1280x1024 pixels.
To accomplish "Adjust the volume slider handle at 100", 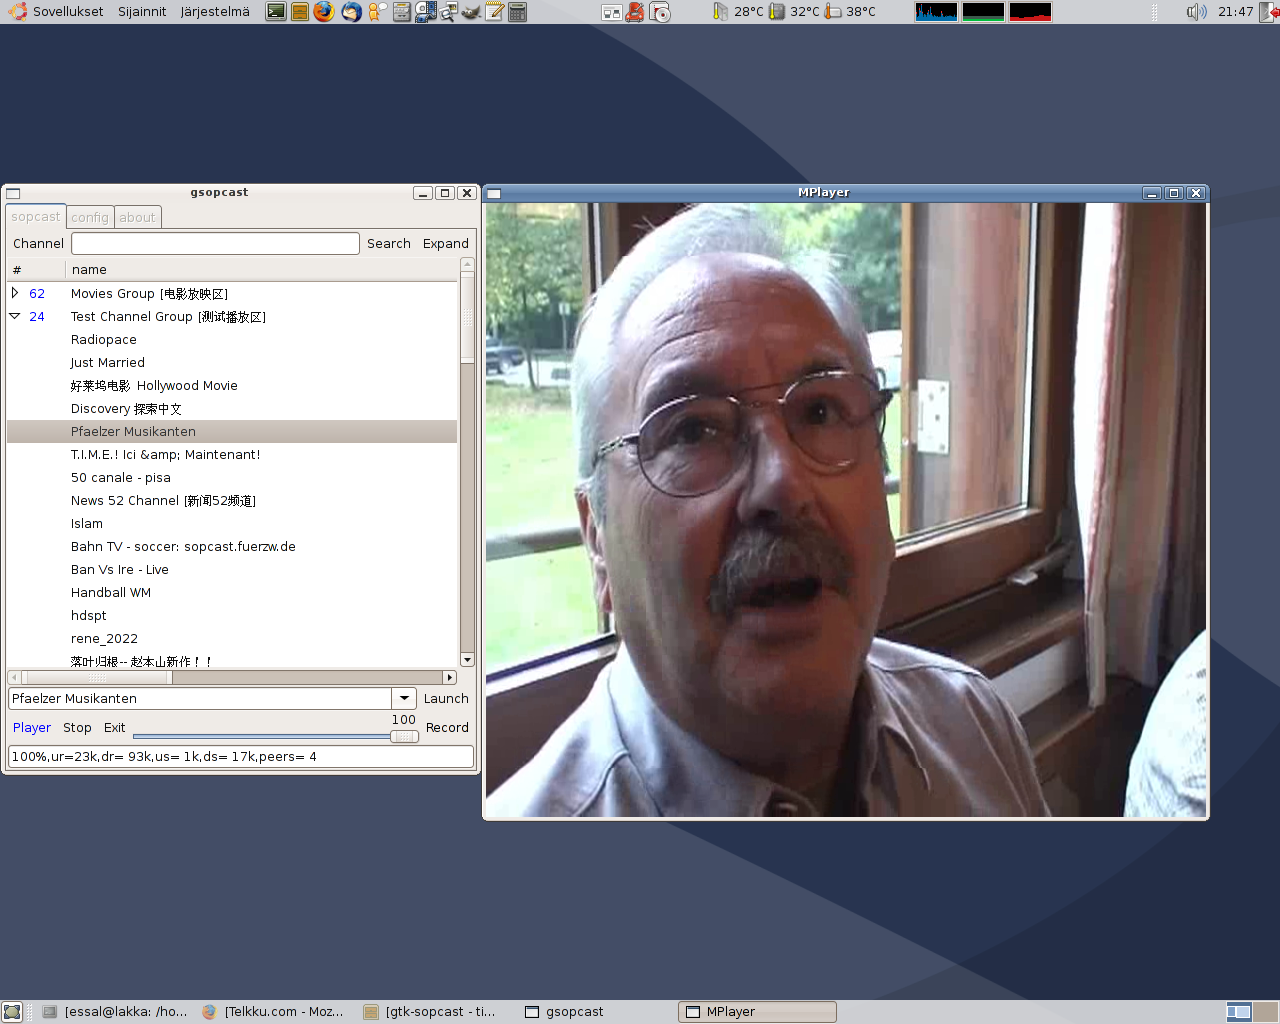I will coord(404,737).
